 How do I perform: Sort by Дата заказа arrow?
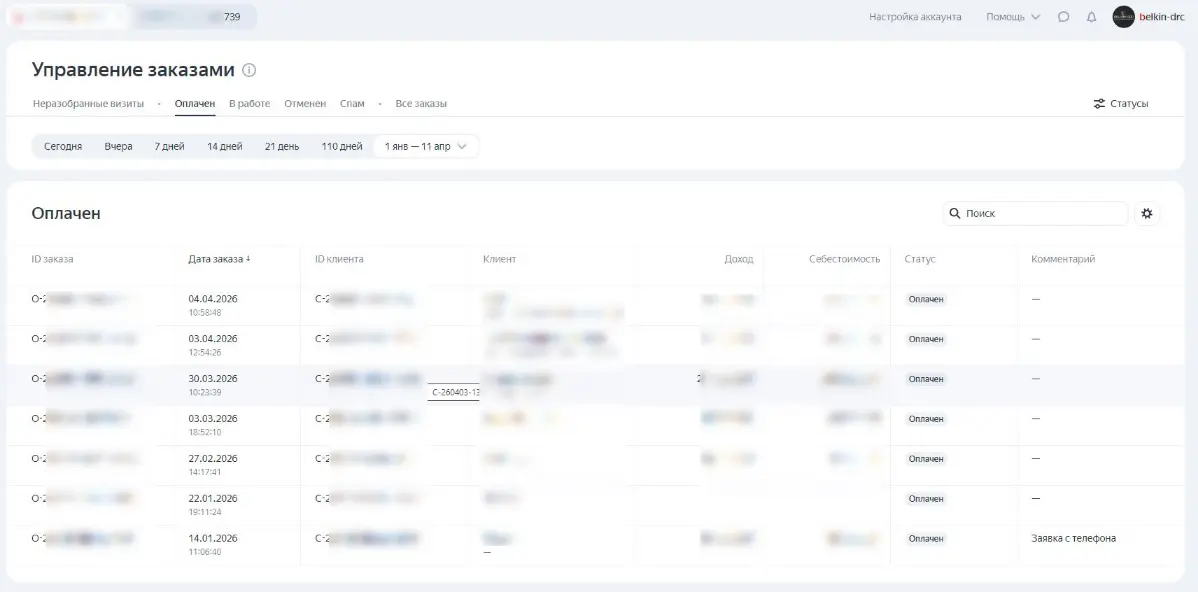tap(248, 259)
